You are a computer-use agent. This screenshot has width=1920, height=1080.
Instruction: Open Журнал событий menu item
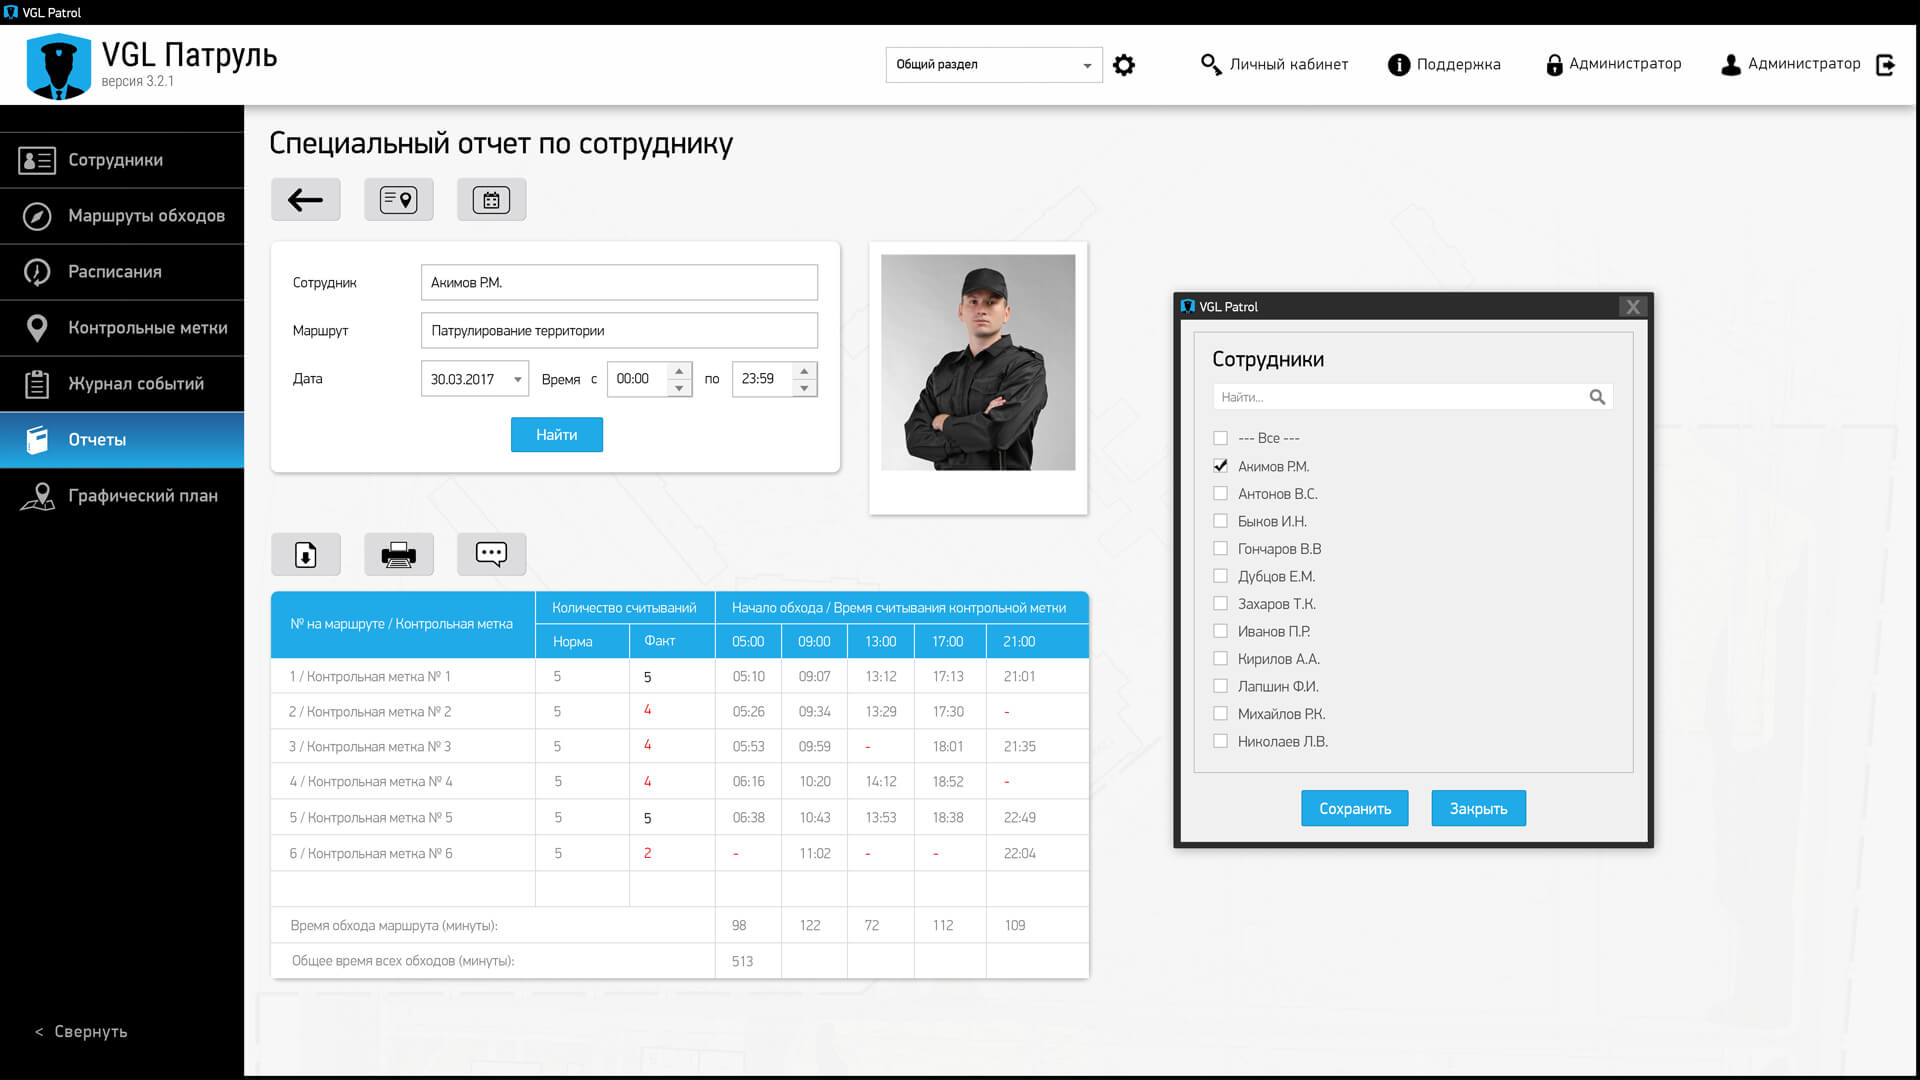click(122, 384)
